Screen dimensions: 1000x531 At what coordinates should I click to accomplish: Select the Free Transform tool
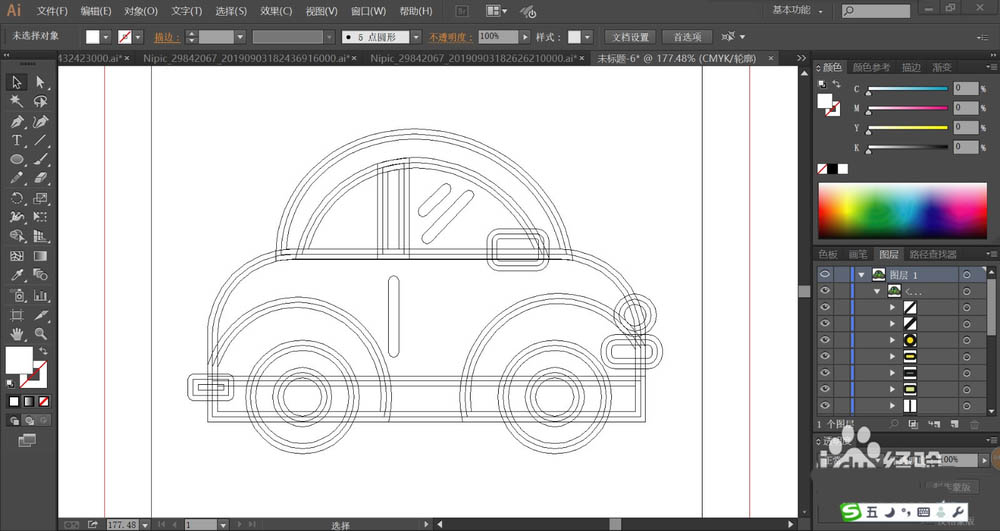[x=40, y=217]
